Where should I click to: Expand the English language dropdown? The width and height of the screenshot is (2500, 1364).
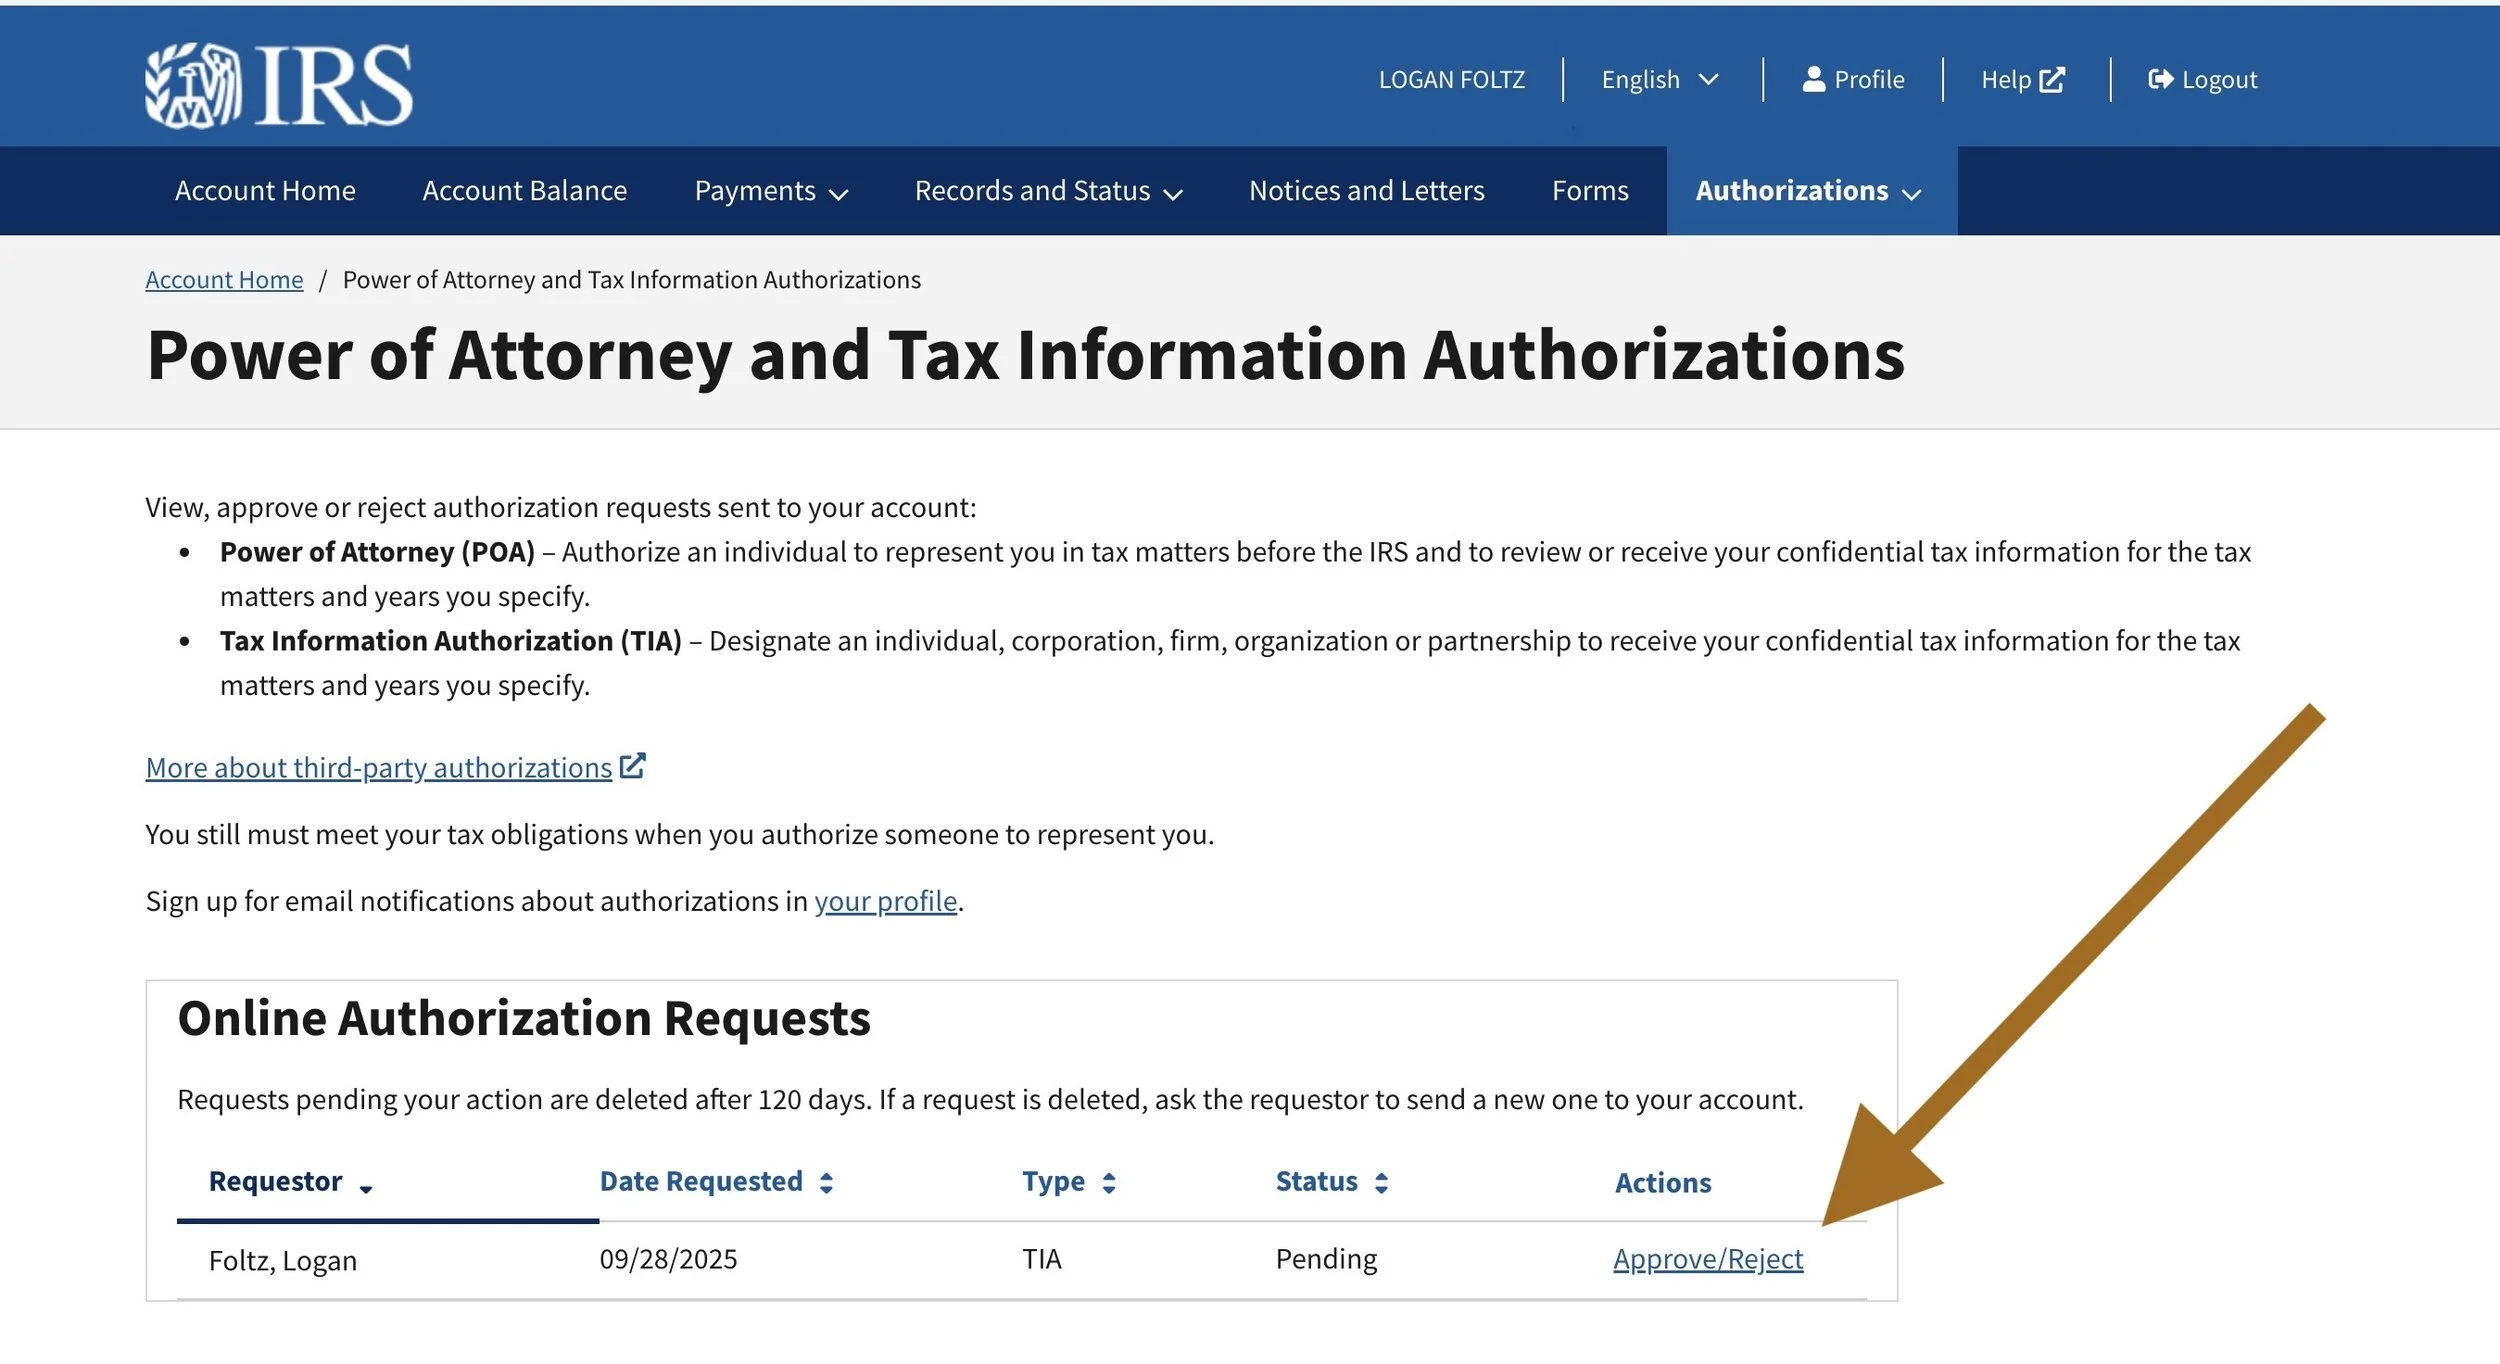coord(1708,79)
